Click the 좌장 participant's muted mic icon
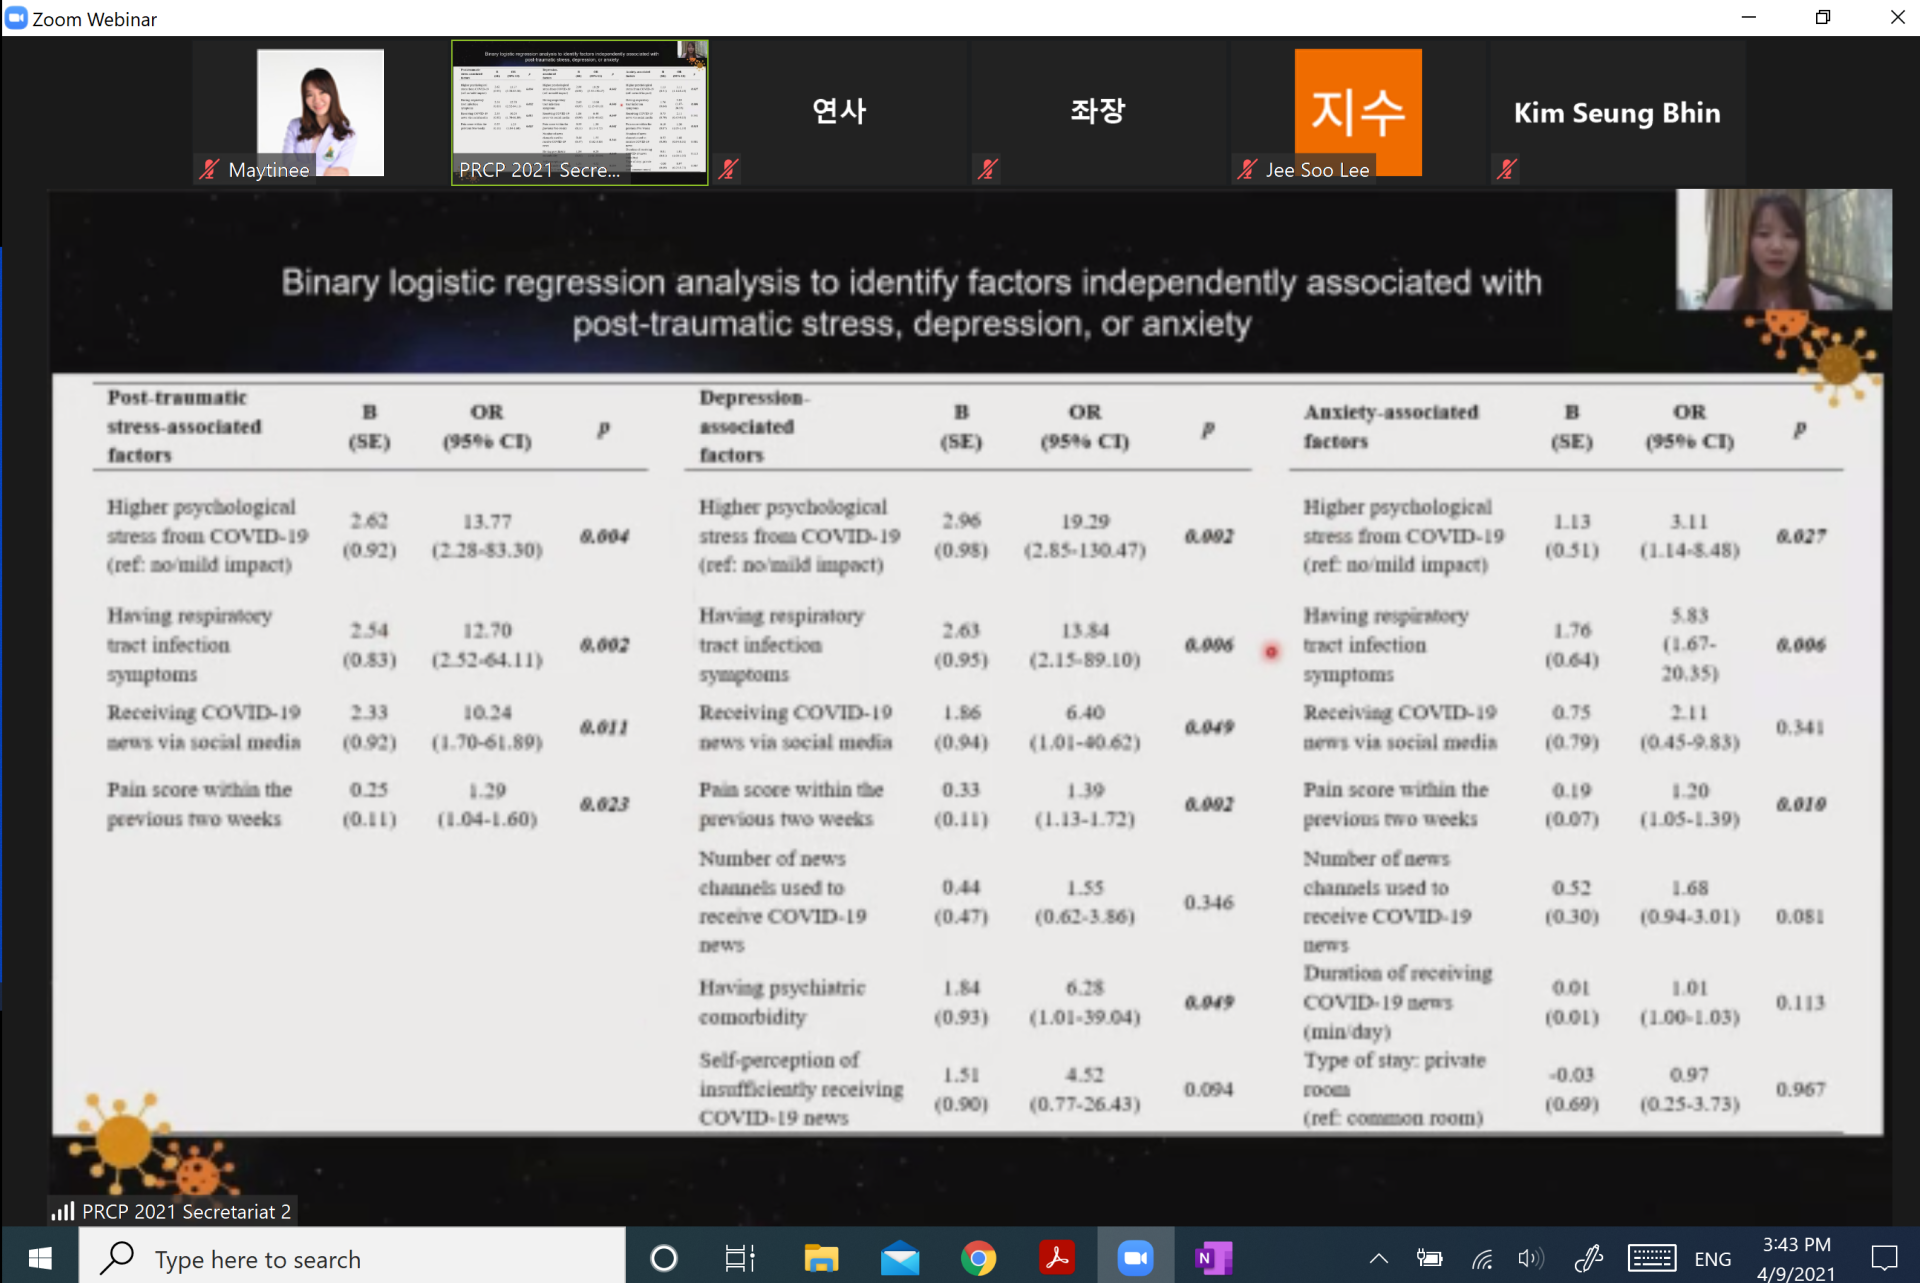This screenshot has height=1283, width=1920. (x=988, y=169)
